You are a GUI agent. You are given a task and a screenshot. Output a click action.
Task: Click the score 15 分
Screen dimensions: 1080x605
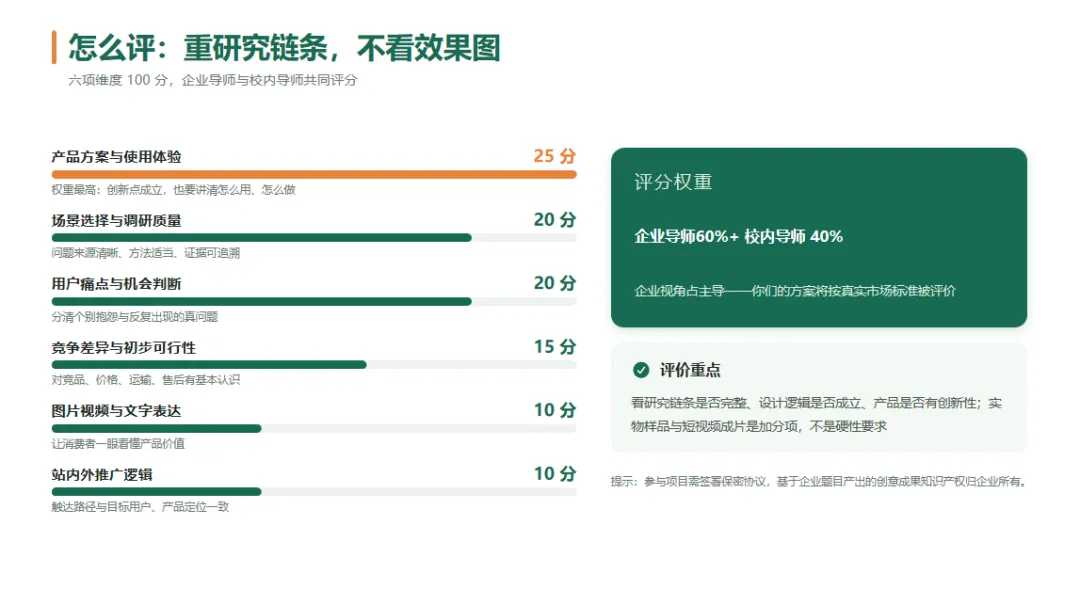click(554, 347)
